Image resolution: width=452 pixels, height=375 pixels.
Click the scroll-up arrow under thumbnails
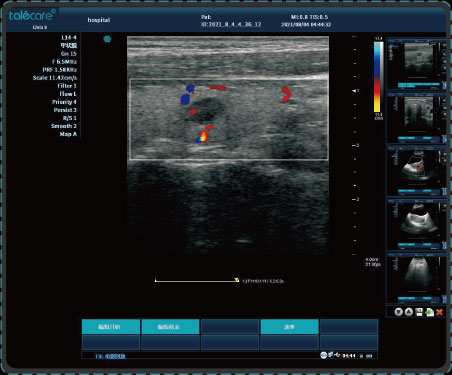pyautogui.click(x=409, y=312)
